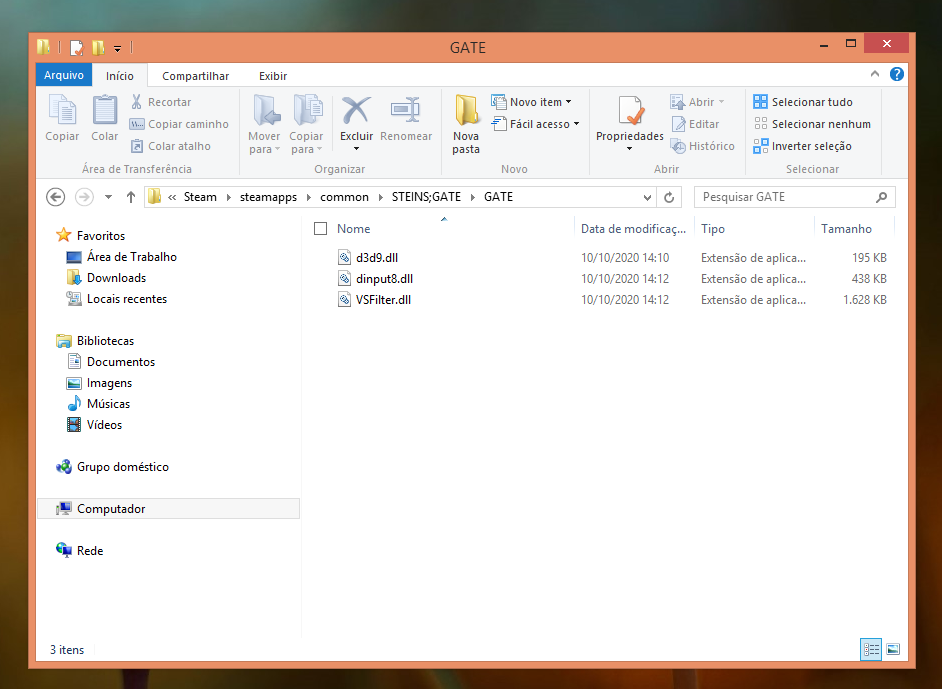
Task: Click the Renomear icon
Action: [x=406, y=110]
